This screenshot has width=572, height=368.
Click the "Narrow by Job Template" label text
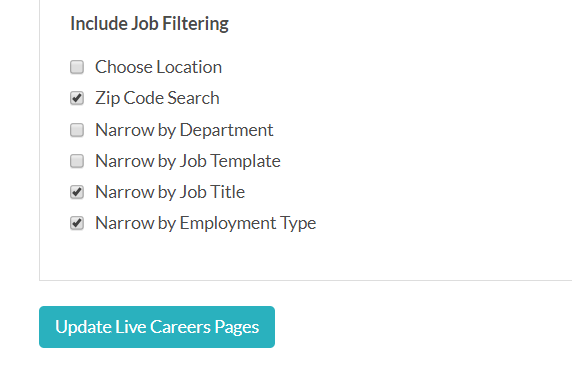coord(188,161)
